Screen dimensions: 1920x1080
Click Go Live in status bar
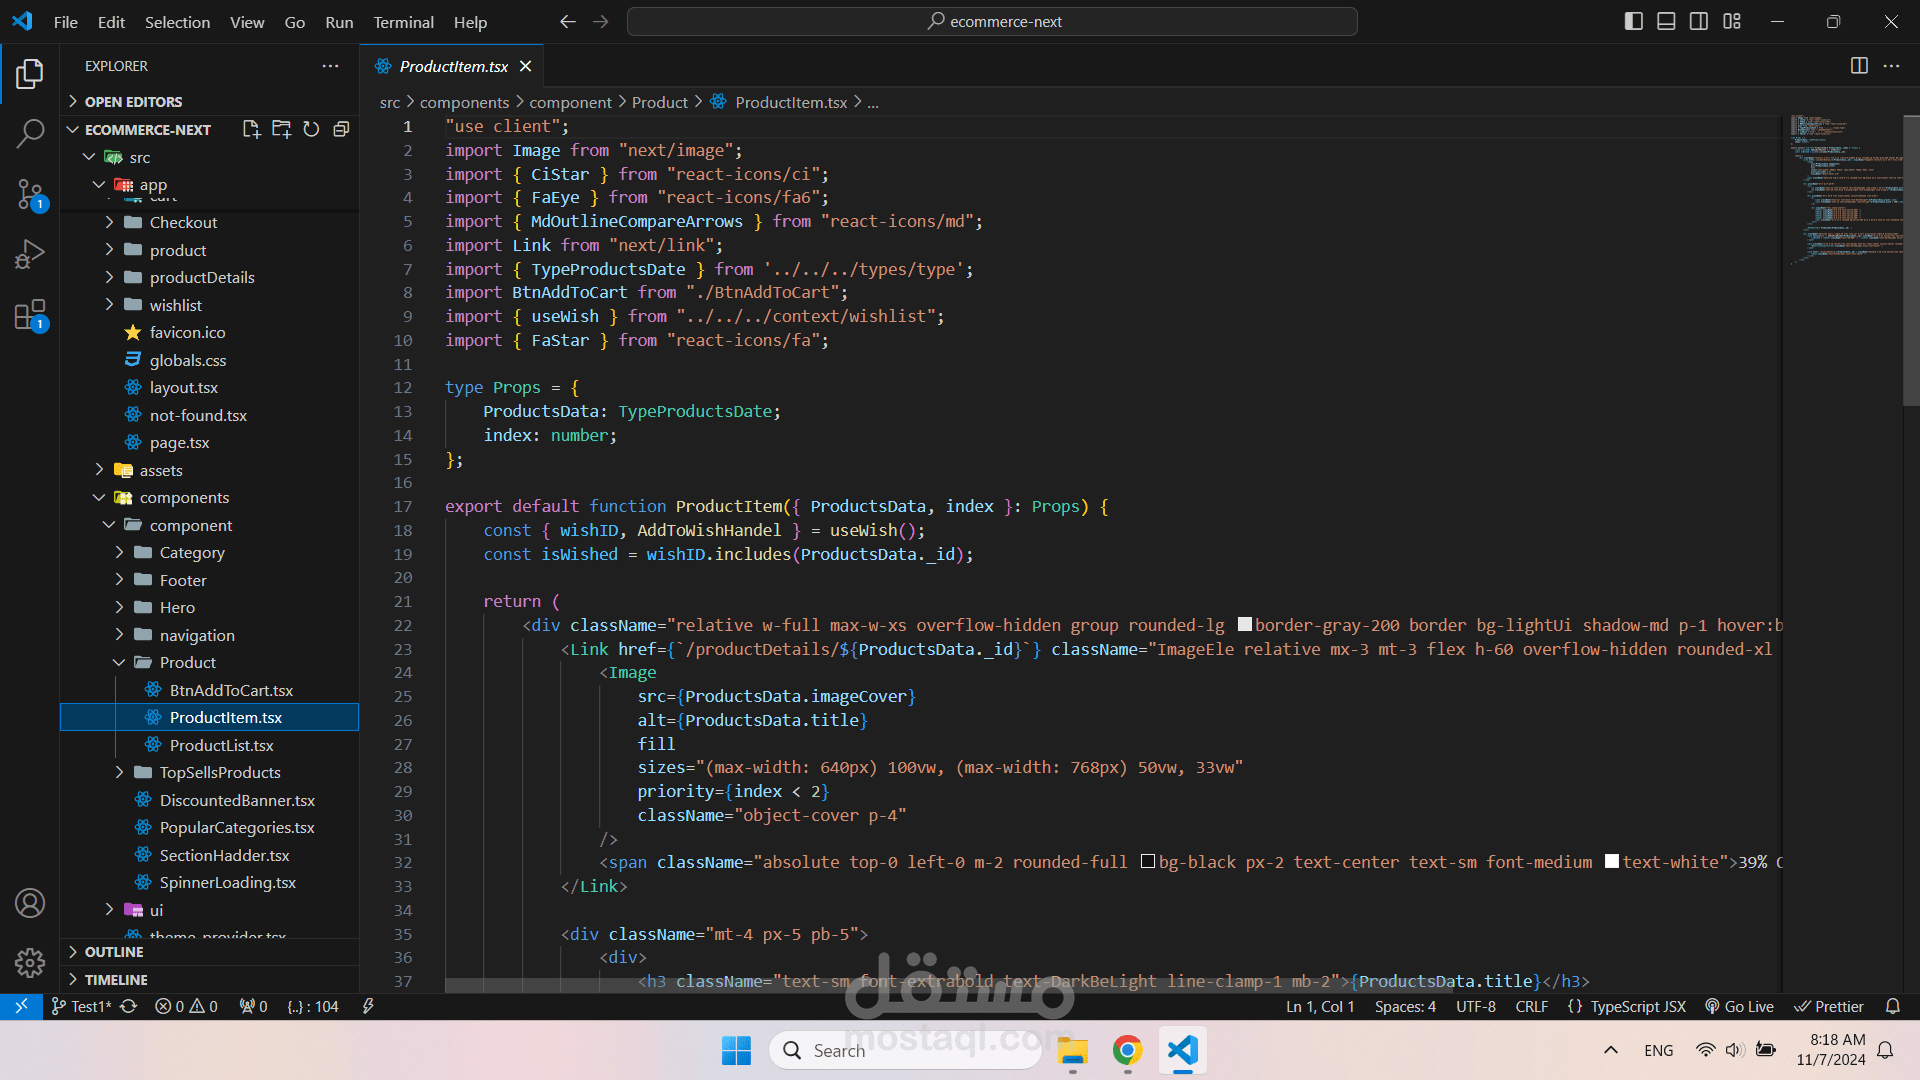click(x=1739, y=1006)
